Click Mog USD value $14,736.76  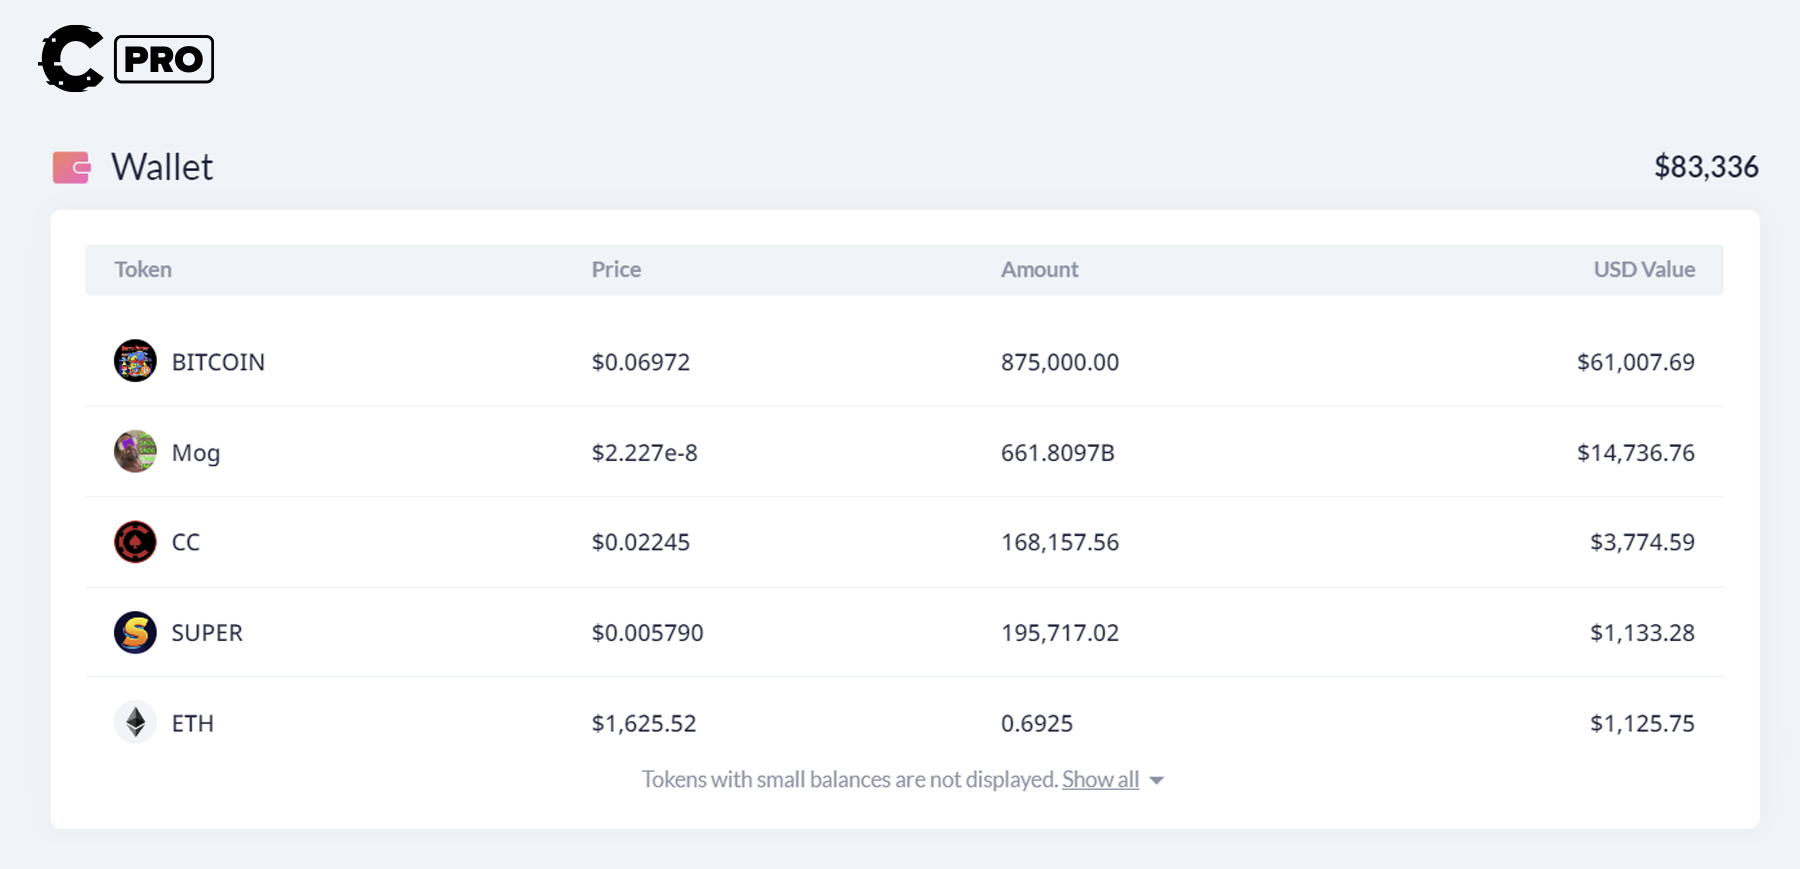point(1636,453)
